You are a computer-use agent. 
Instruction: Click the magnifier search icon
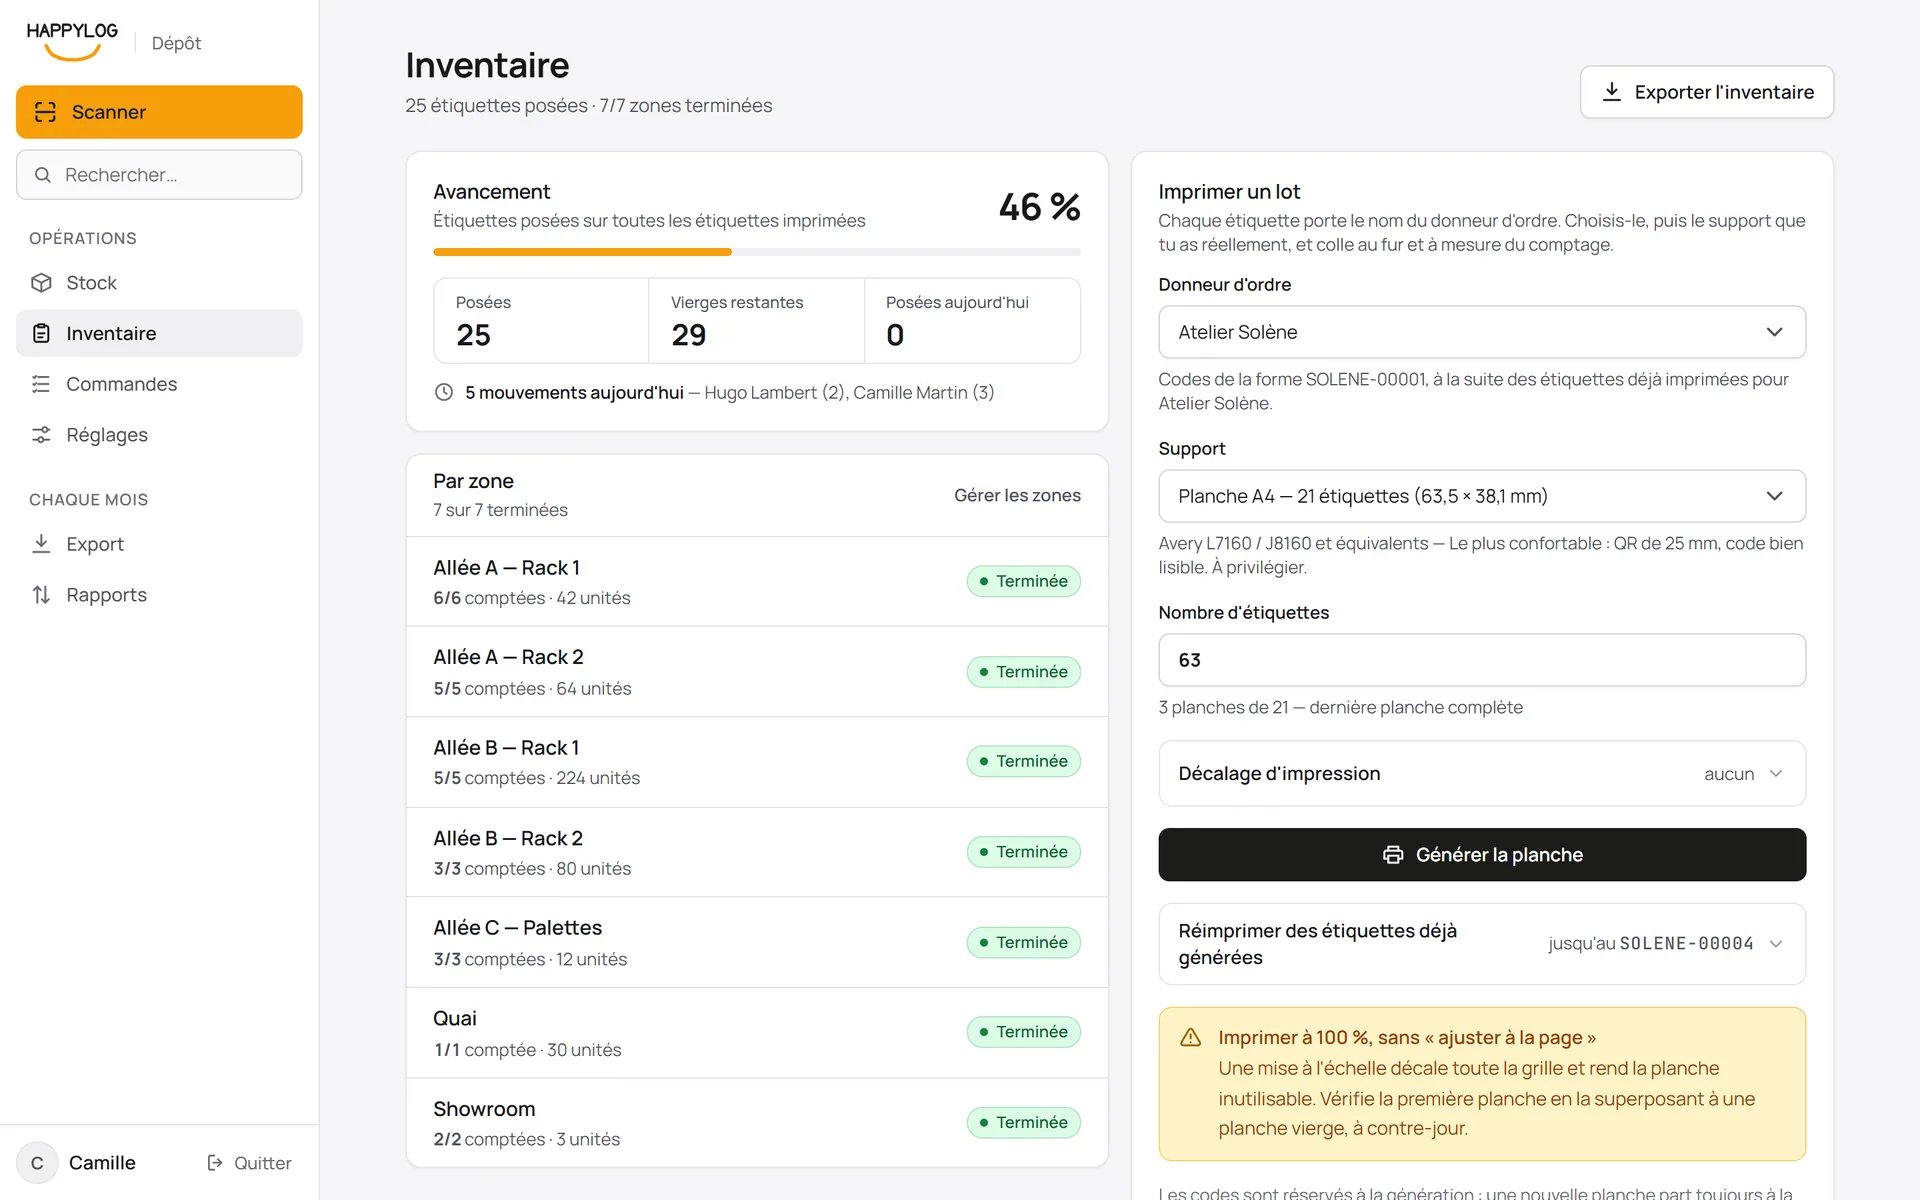pos(43,175)
